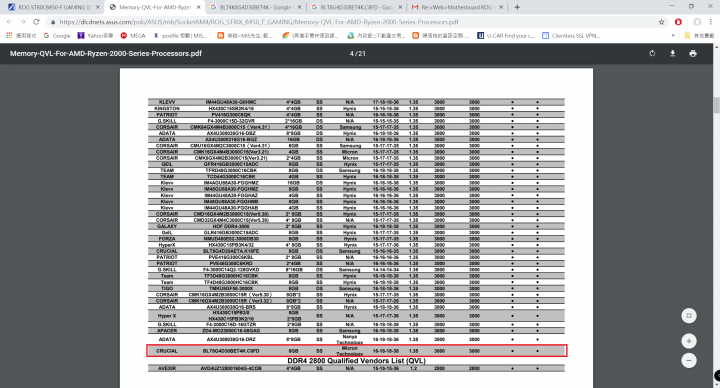This screenshot has width=720, height=388.
Task: Download the PDF file
Action: coord(672,53)
